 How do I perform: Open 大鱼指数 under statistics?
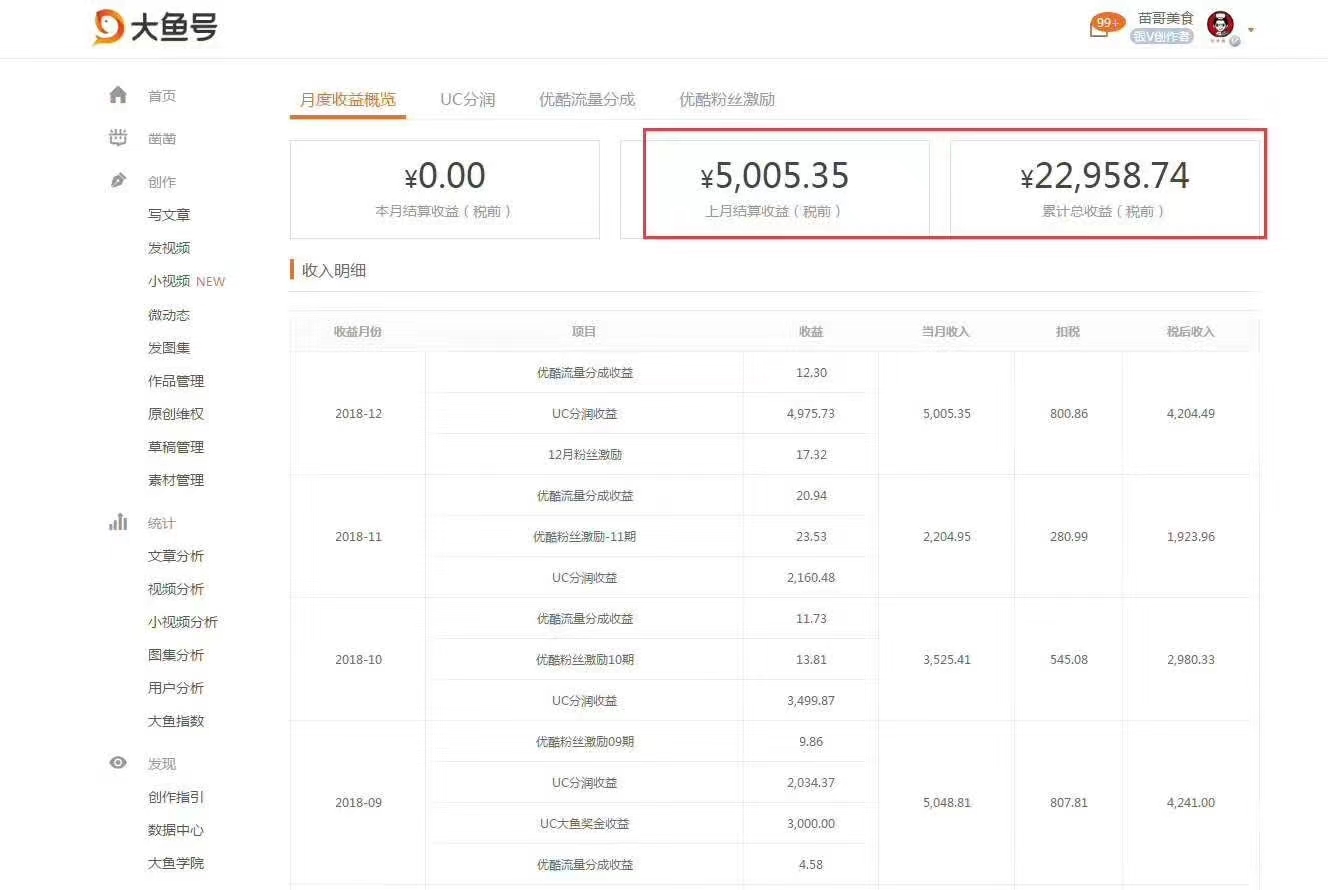[x=176, y=721]
